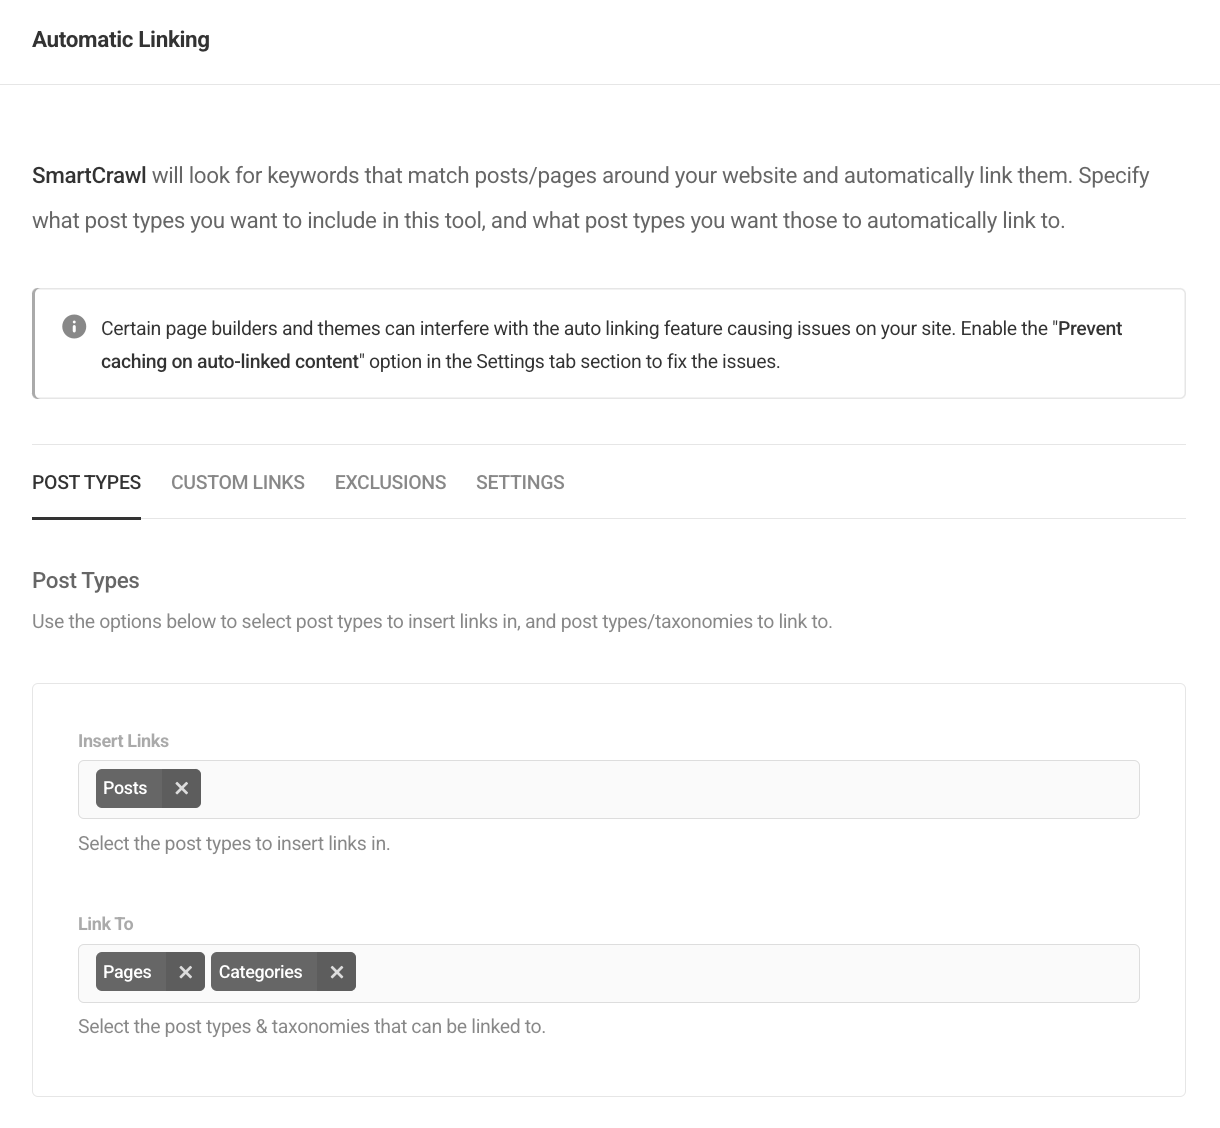Click the Automatic Linking heading
The image size is (1220, 1128).
pyautogui.click(x=120, y=39)
